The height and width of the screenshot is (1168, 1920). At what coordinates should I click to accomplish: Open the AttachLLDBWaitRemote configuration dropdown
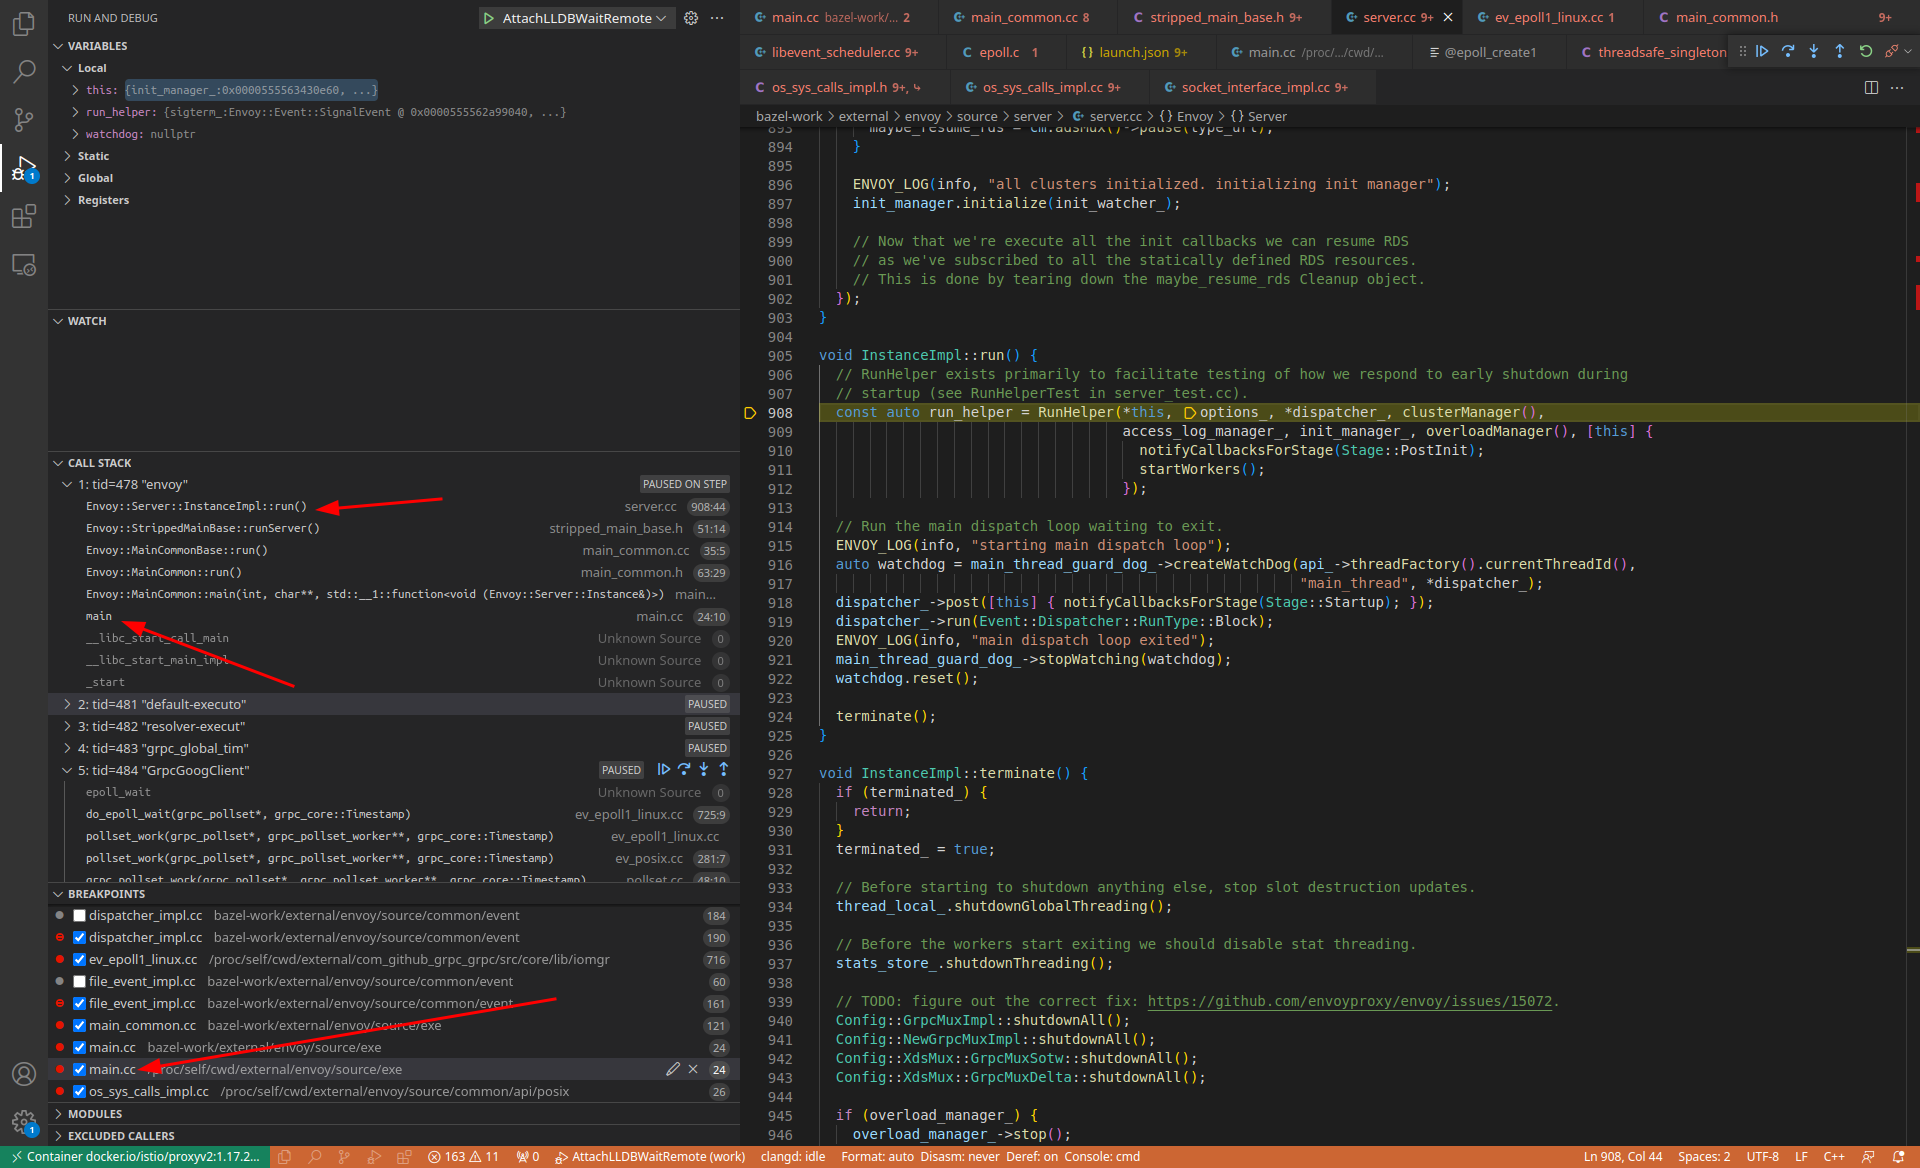(659, 17)
